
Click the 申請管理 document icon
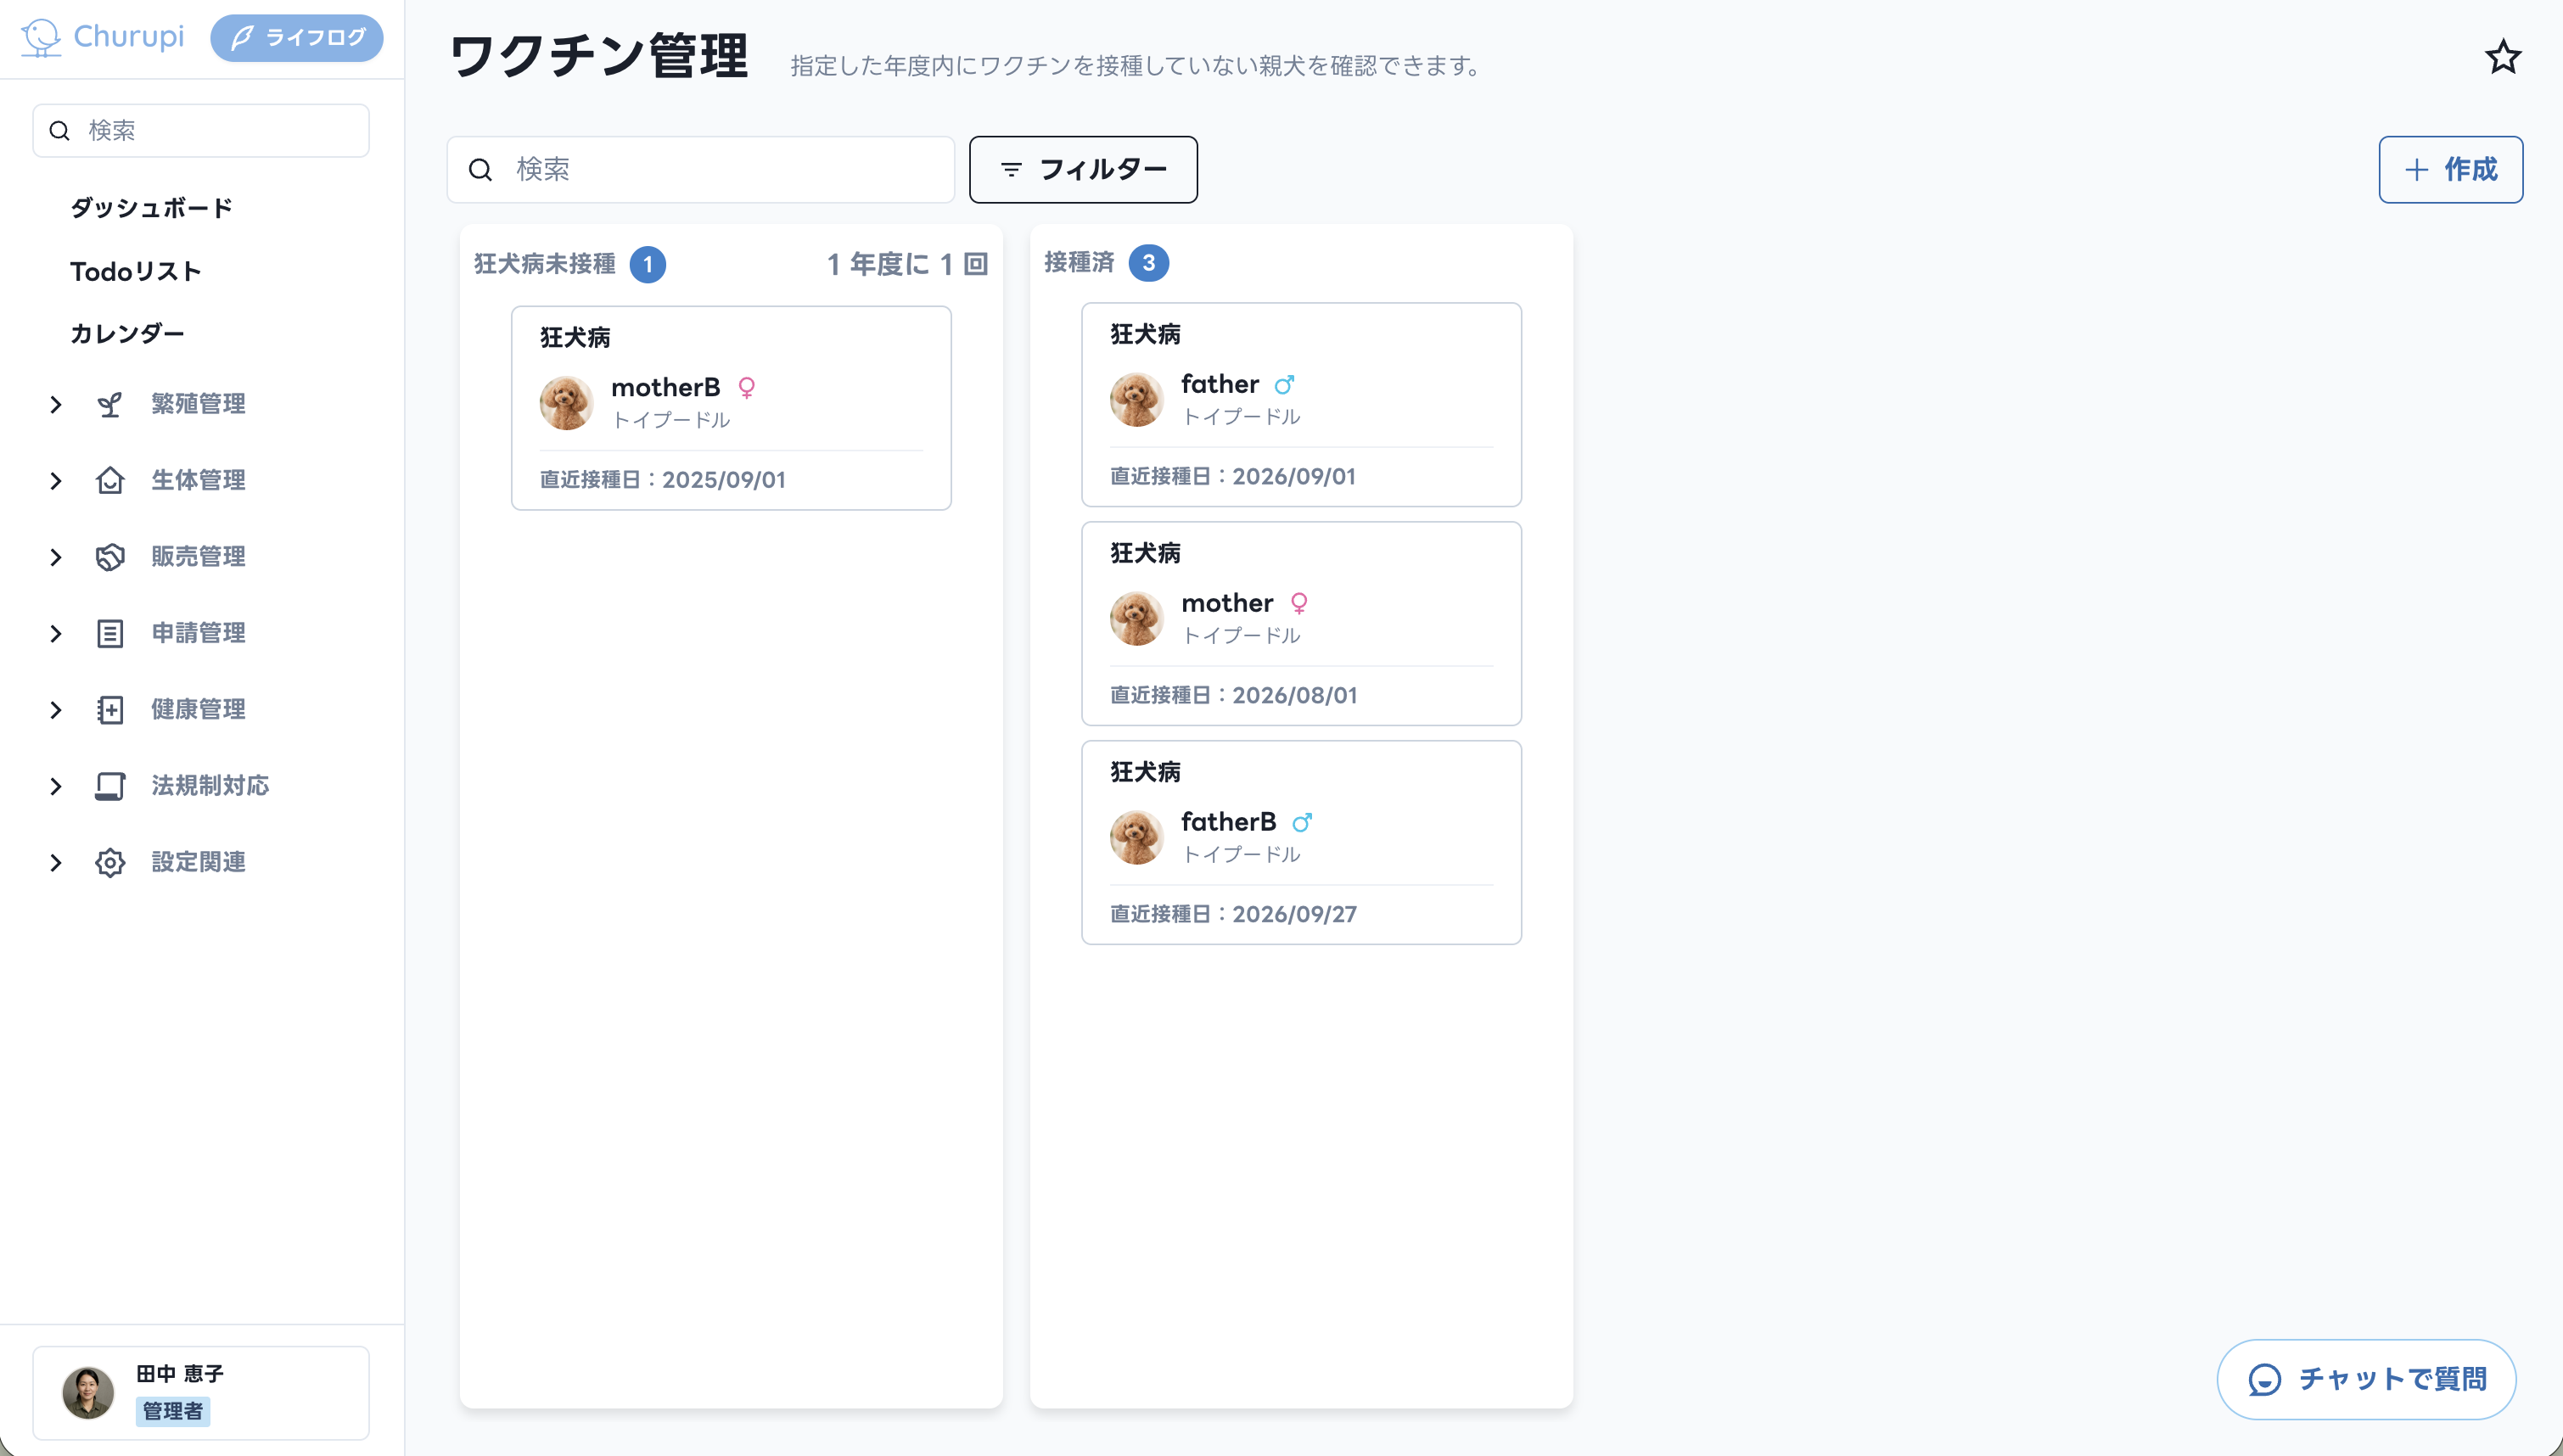point(110,633)
